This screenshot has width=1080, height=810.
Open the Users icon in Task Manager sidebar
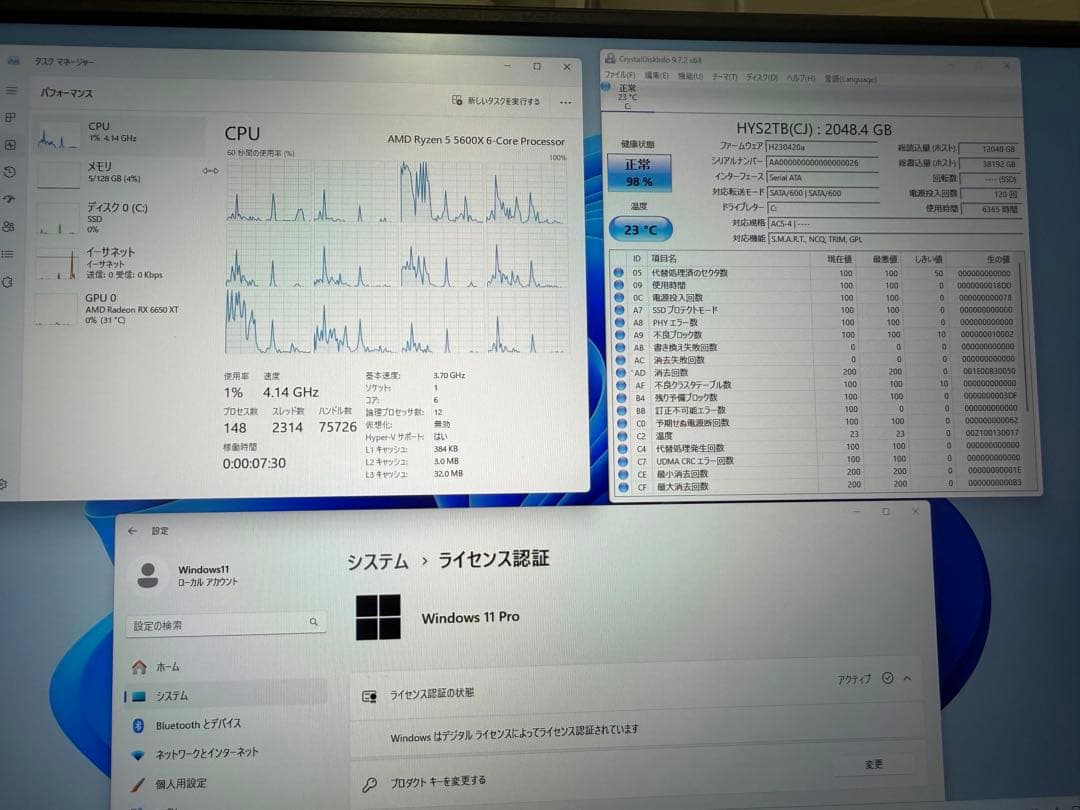(x=8, y=227)
